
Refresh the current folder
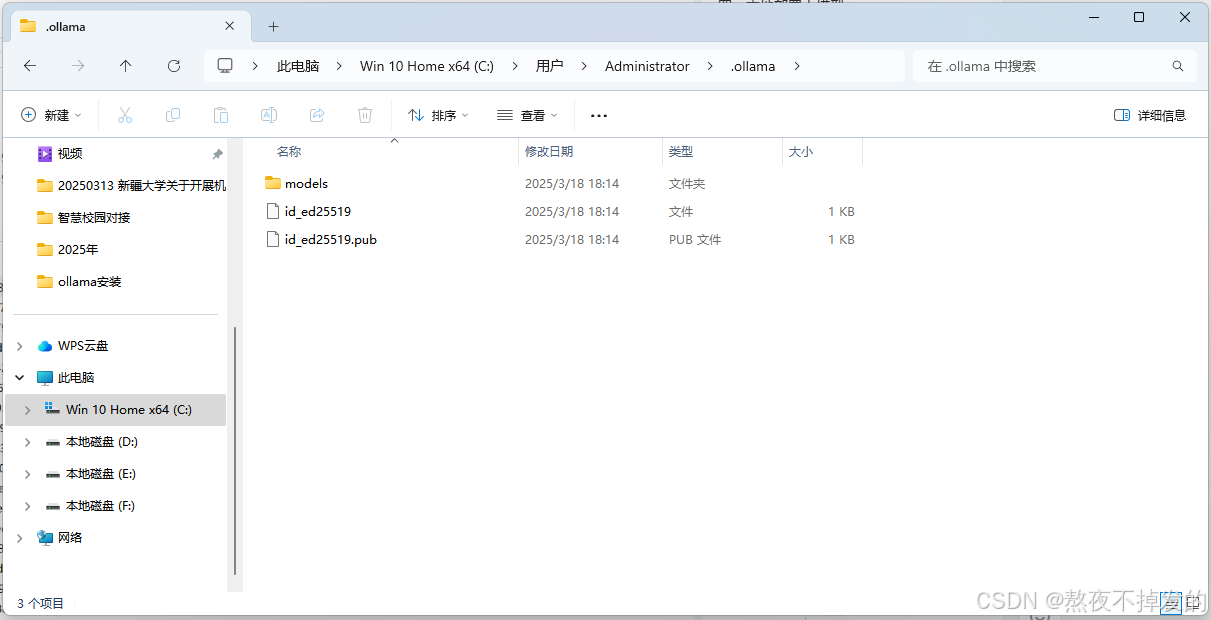click(174, 66)
